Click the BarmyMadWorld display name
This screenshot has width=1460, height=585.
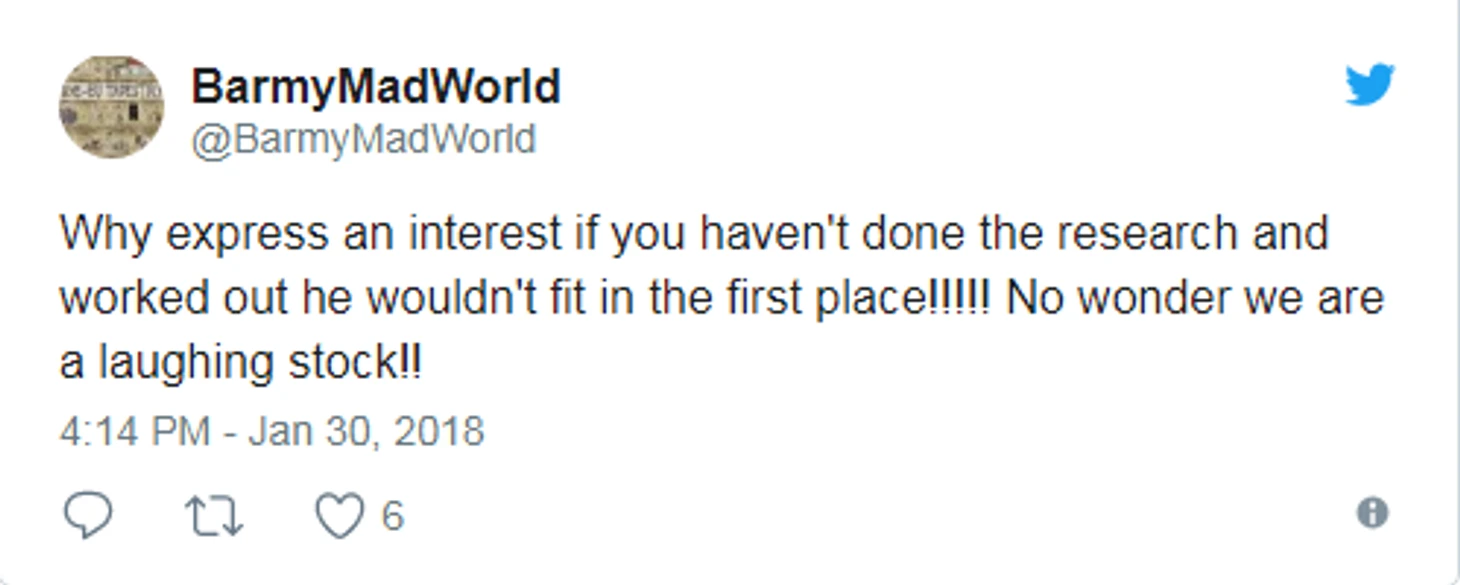point(375,87)
